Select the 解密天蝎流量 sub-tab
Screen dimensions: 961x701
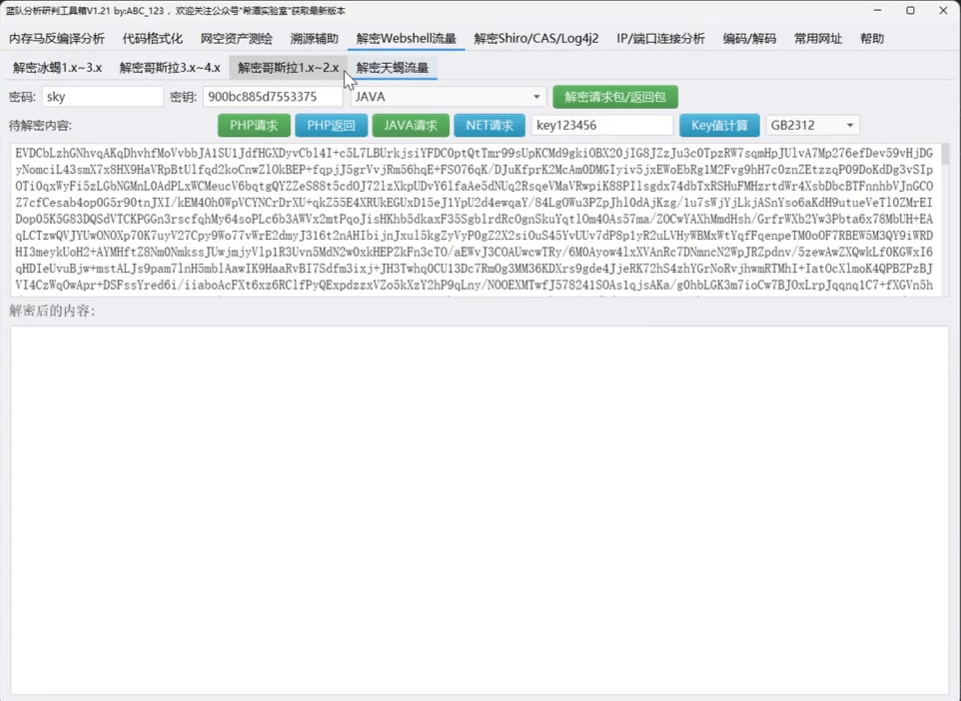392,67
